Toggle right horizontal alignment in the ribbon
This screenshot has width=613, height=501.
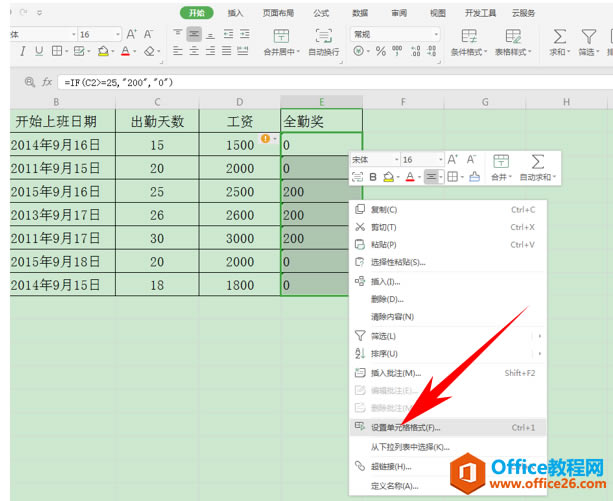pyautogui.click(x=210, y=51)
